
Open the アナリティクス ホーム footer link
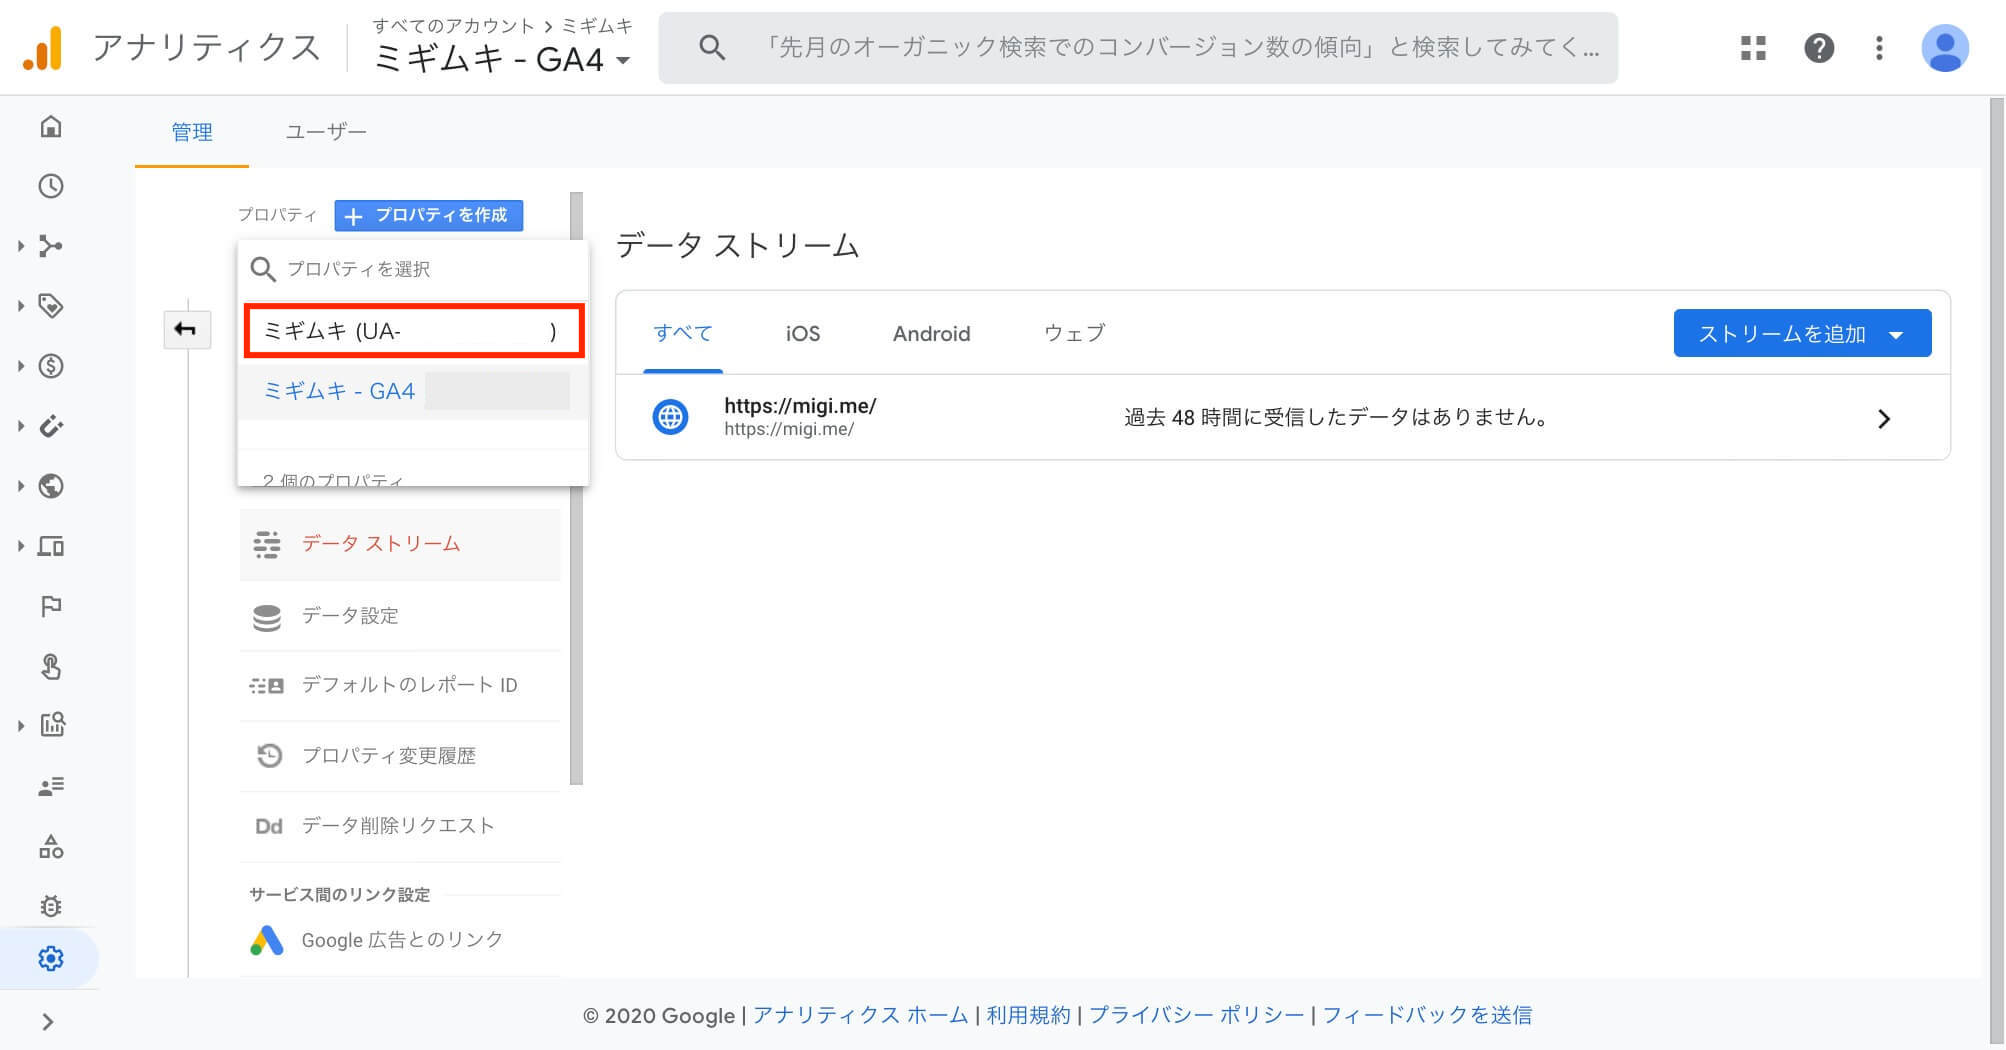(861, 1015)
